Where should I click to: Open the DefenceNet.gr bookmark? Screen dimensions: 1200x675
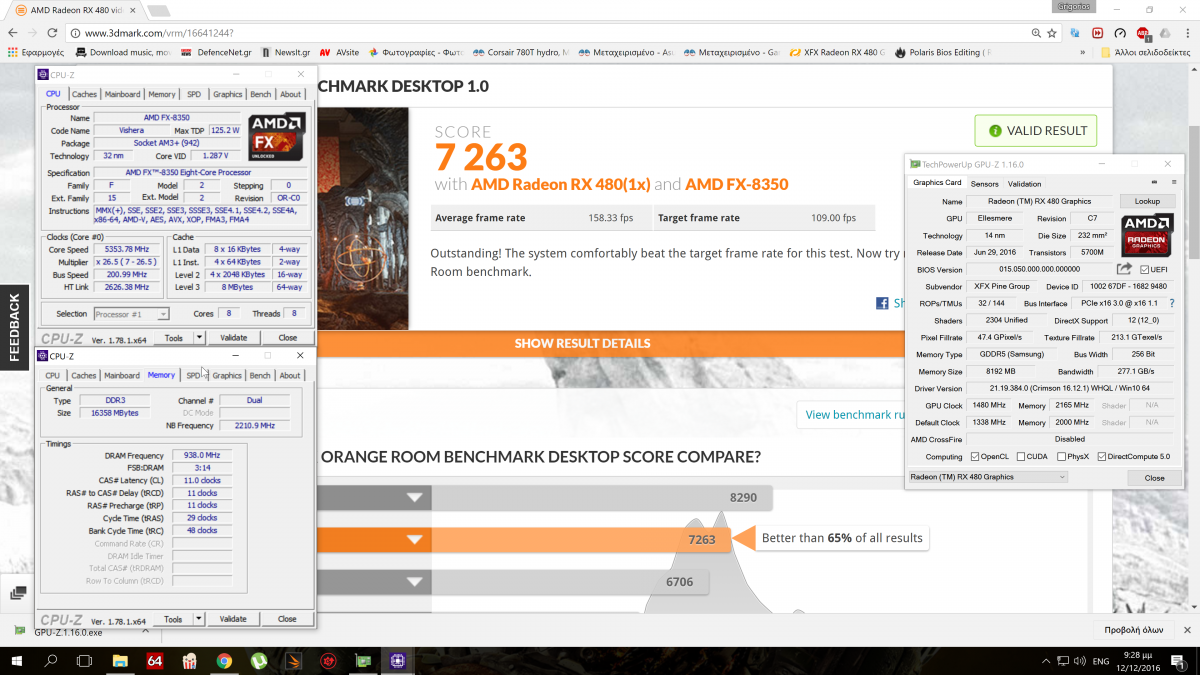click(x=214, y=52)
